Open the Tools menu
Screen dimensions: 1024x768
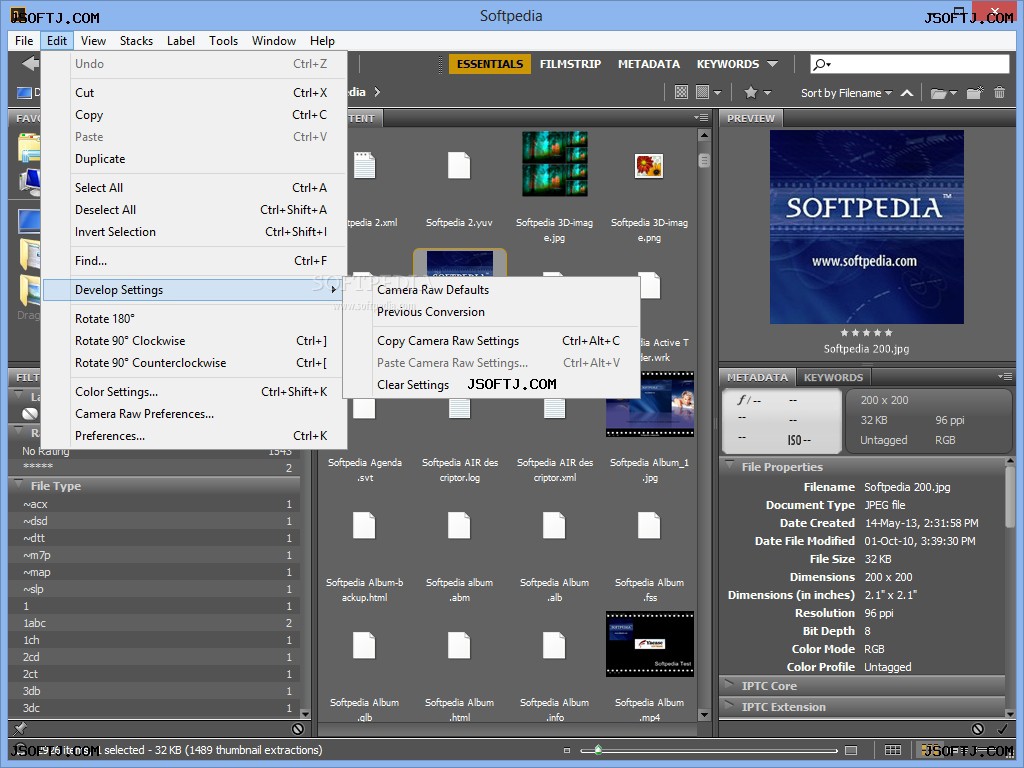pyautogui.click(x=223, y=40)
